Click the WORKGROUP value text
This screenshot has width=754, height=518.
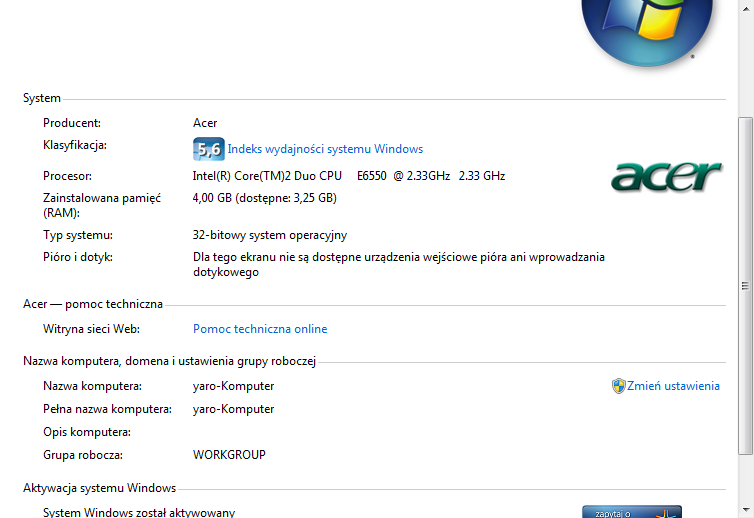(229, 455)
